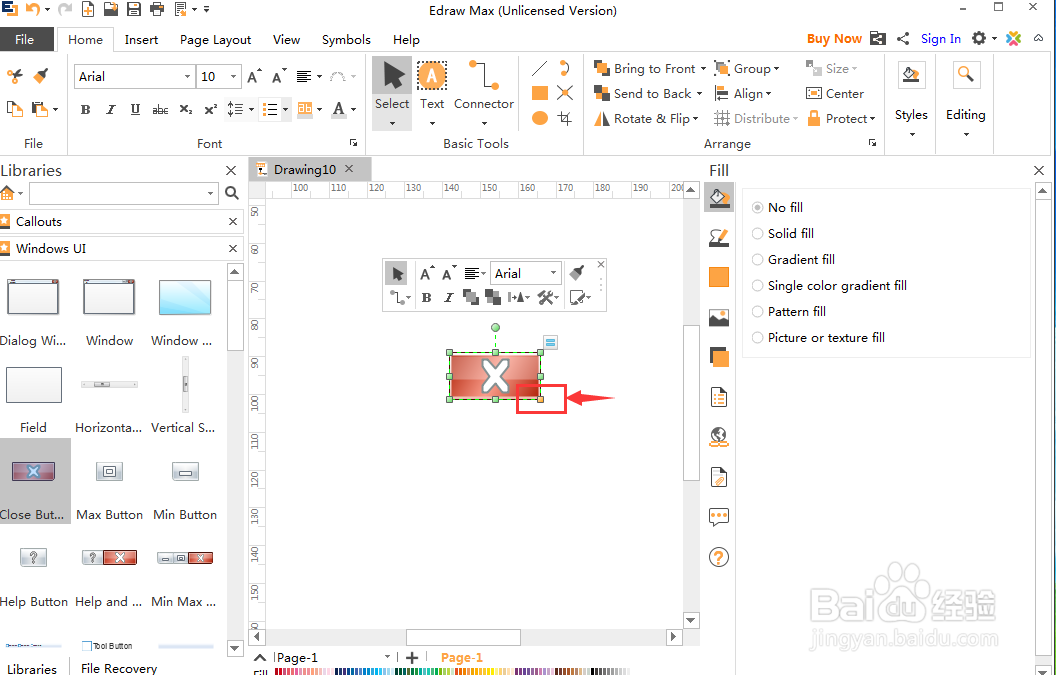Apply italic formatting in ribbon

(110, 109)
